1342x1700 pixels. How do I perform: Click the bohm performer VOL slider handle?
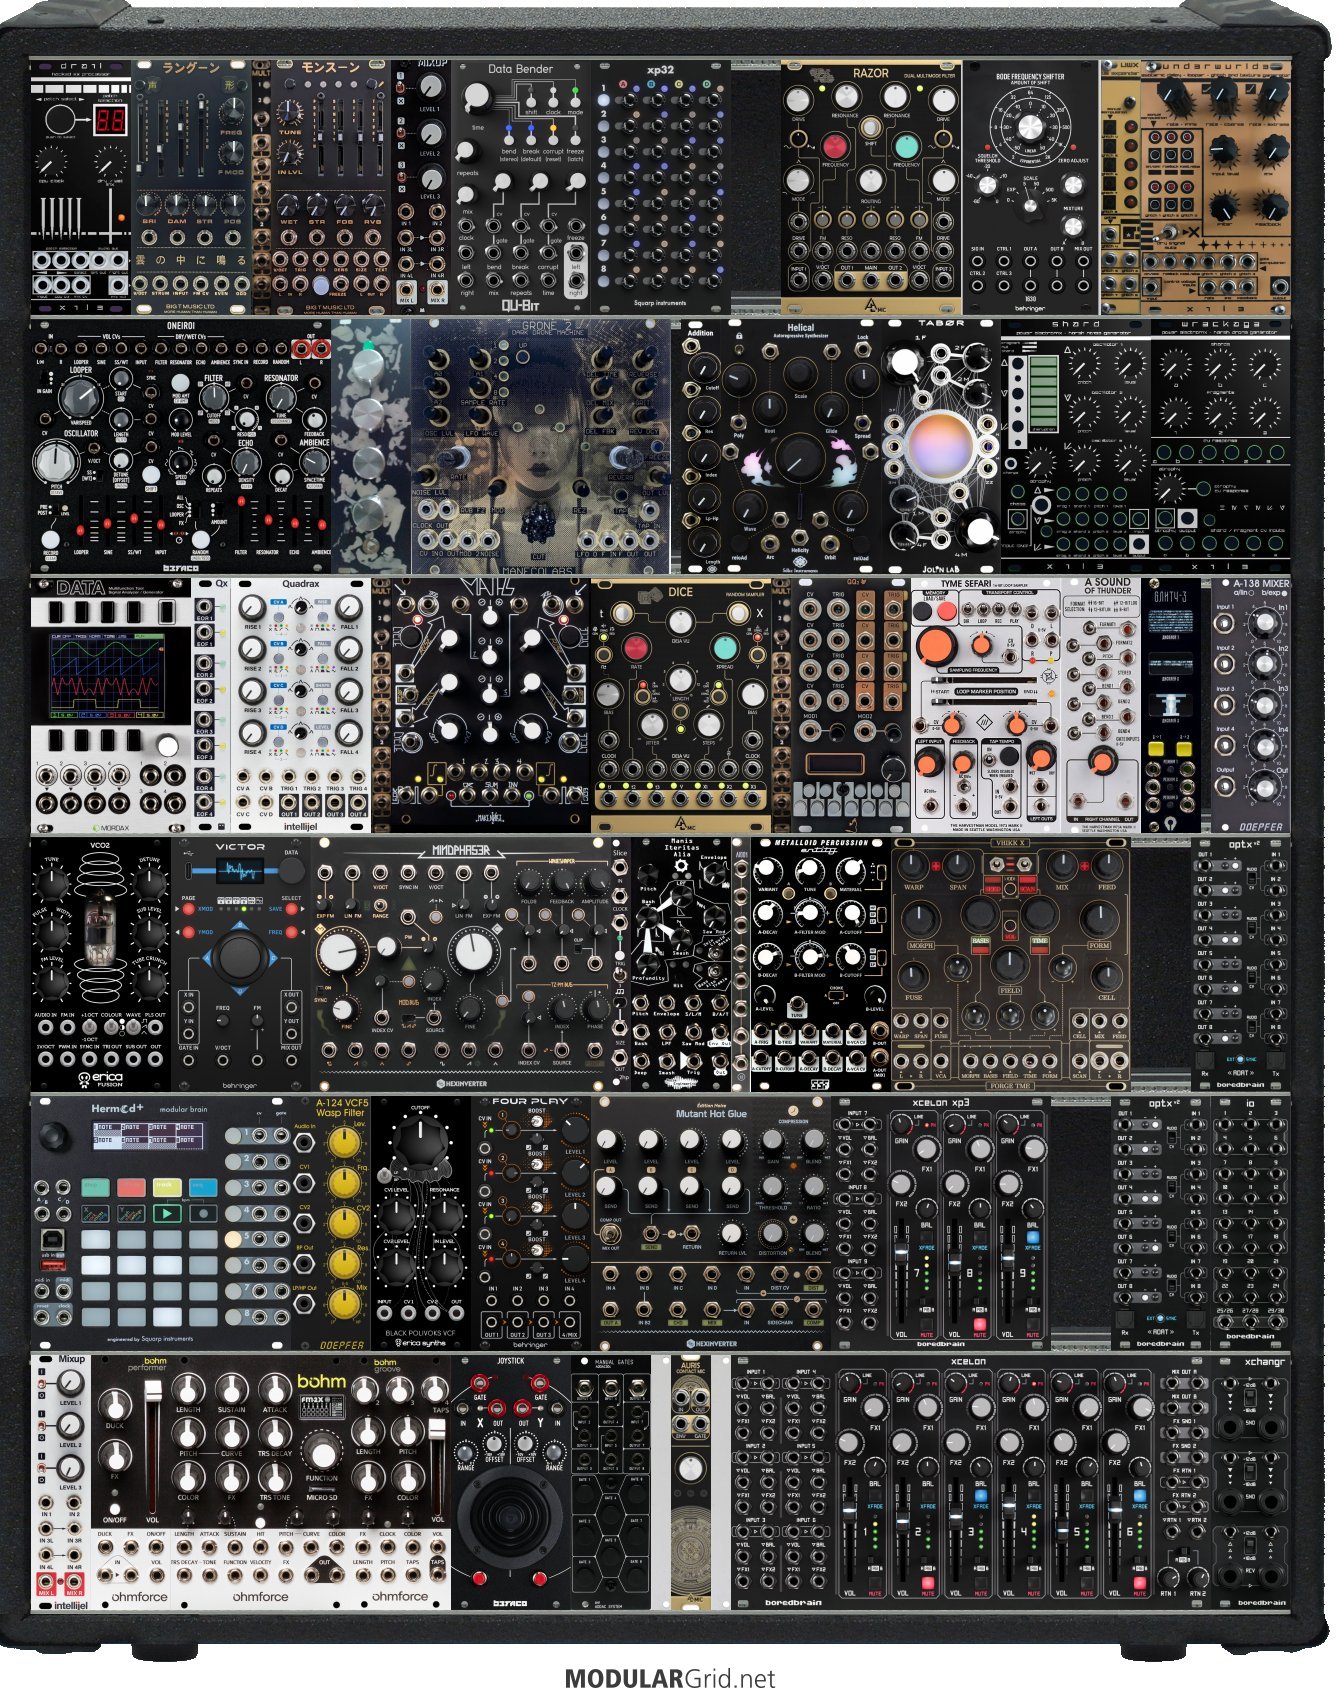click(x=153, y=1391)
